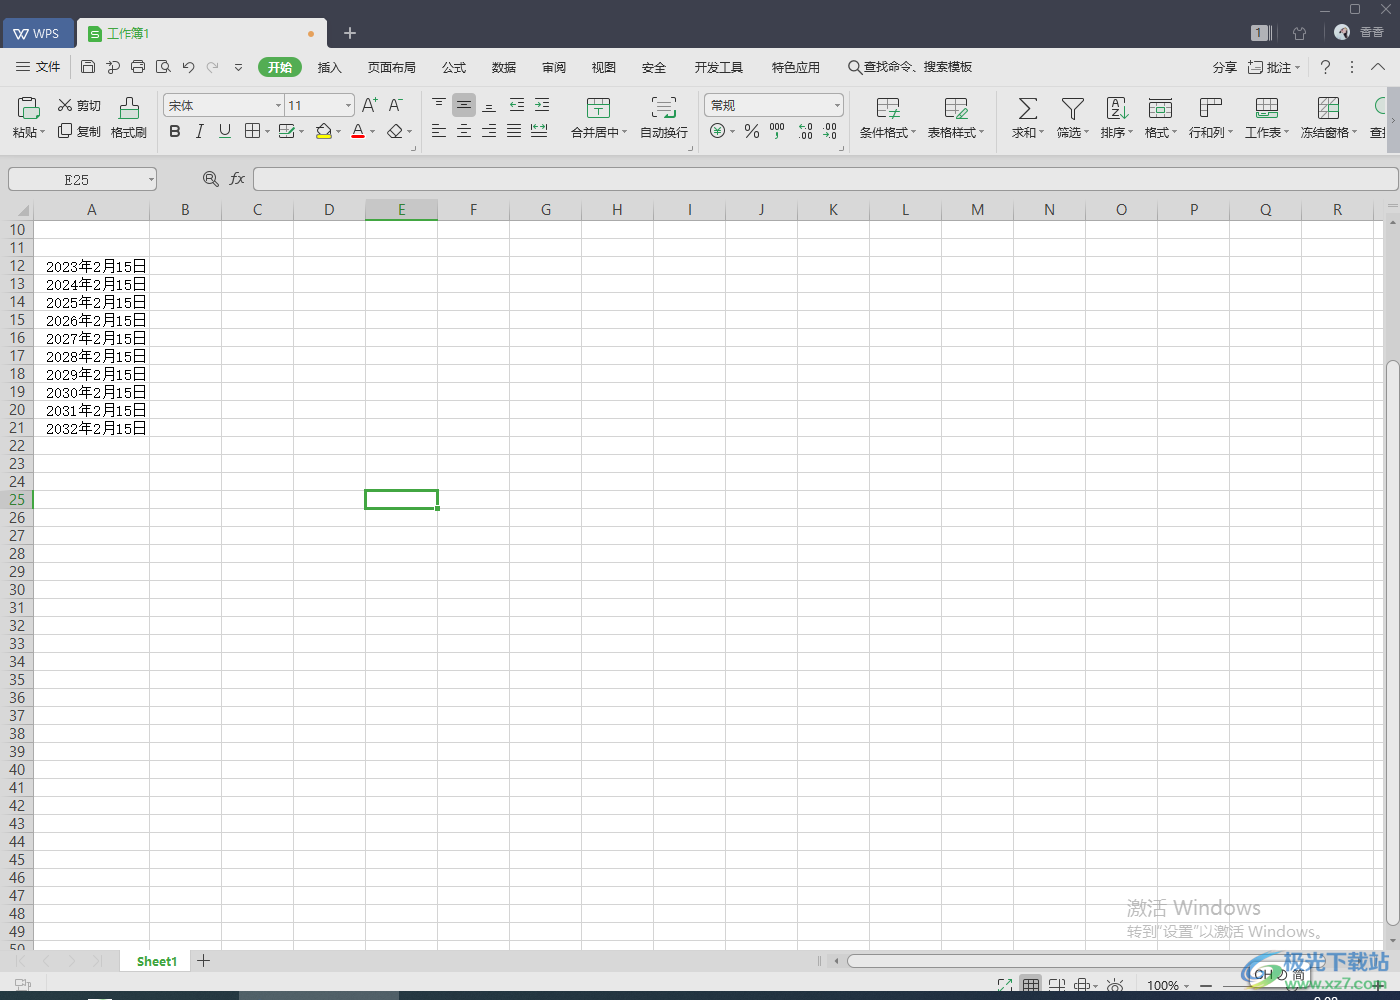The height and width of the screenshot is (1000, 1400).
Task: Open the 文件 file menu
Action: (x=38, y=67)
